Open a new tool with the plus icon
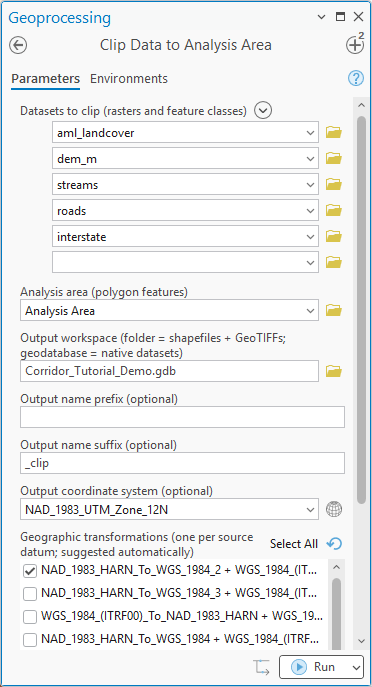The width and height of the screenshot is (372, 687). tap(354, 45)
